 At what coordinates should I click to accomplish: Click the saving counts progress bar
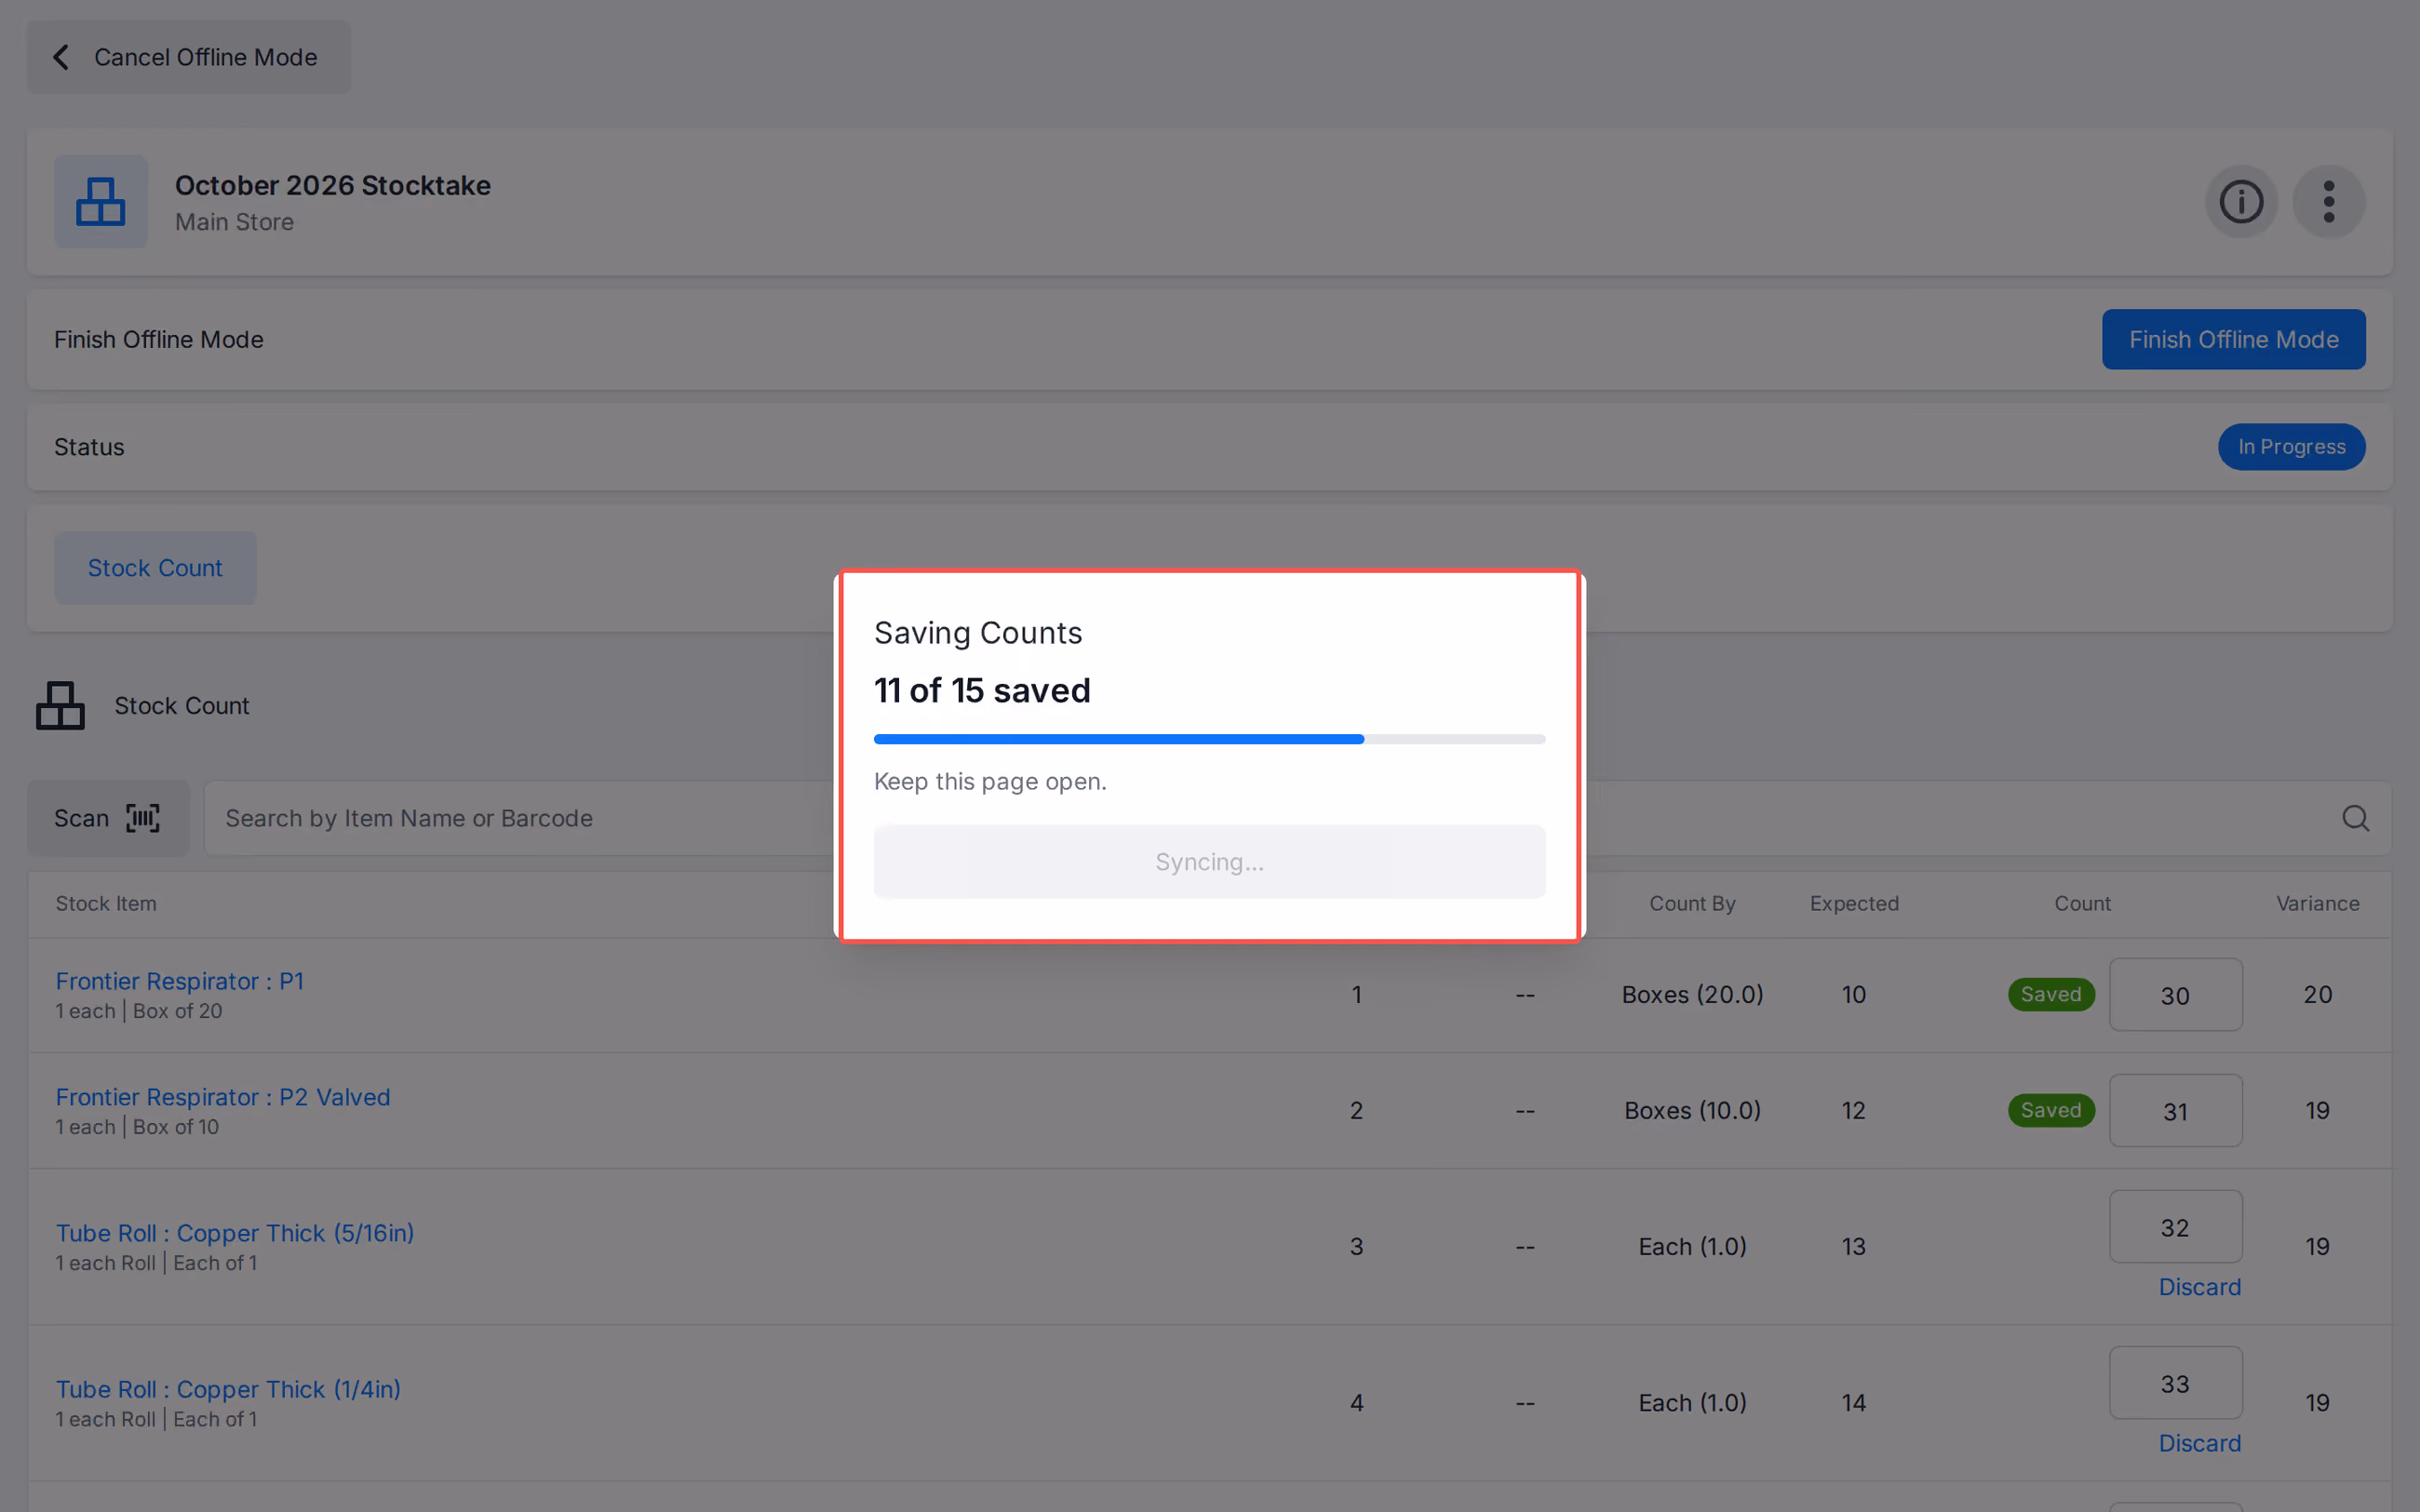pos(1209,739)
